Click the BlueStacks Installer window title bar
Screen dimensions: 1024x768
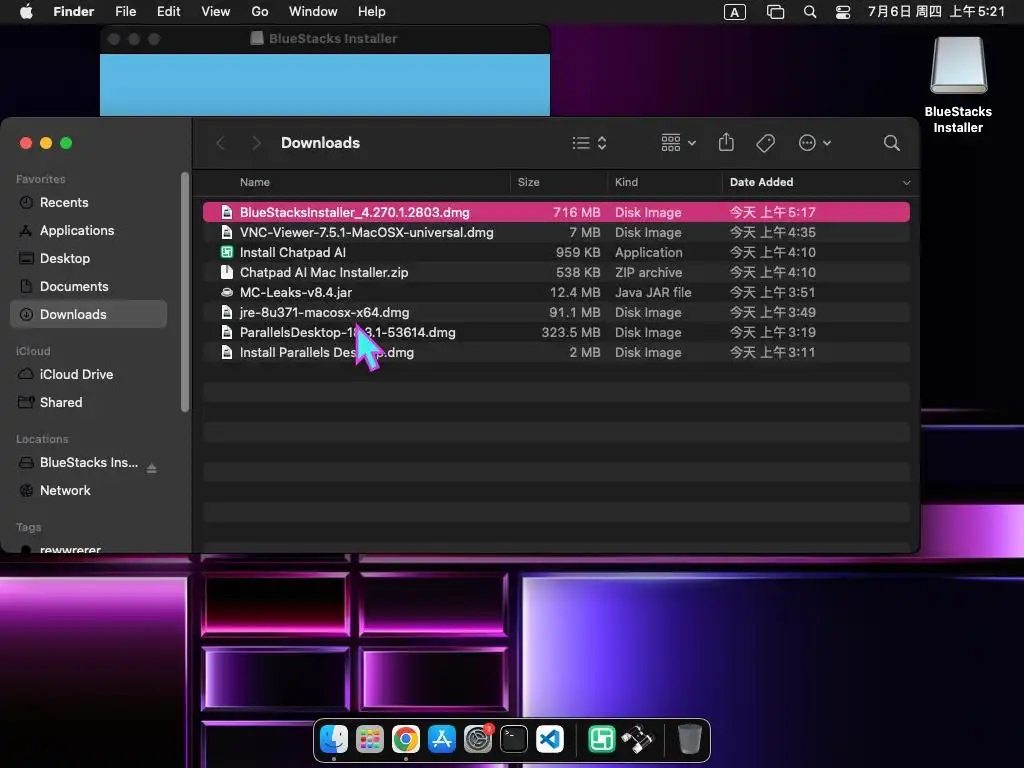[x=325, y=39]
